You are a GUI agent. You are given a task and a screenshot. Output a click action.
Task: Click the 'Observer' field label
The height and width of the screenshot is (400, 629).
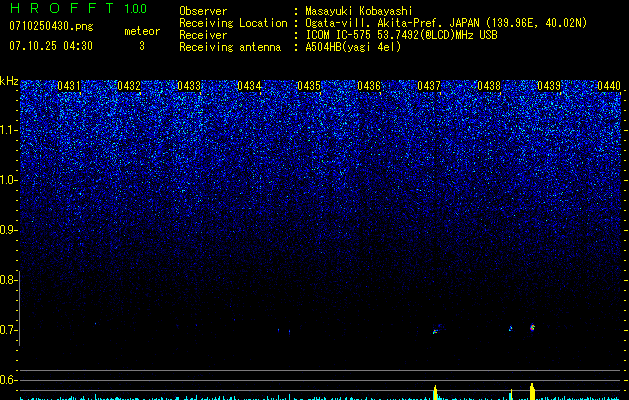pyautogui.click(x=203, y=11)
